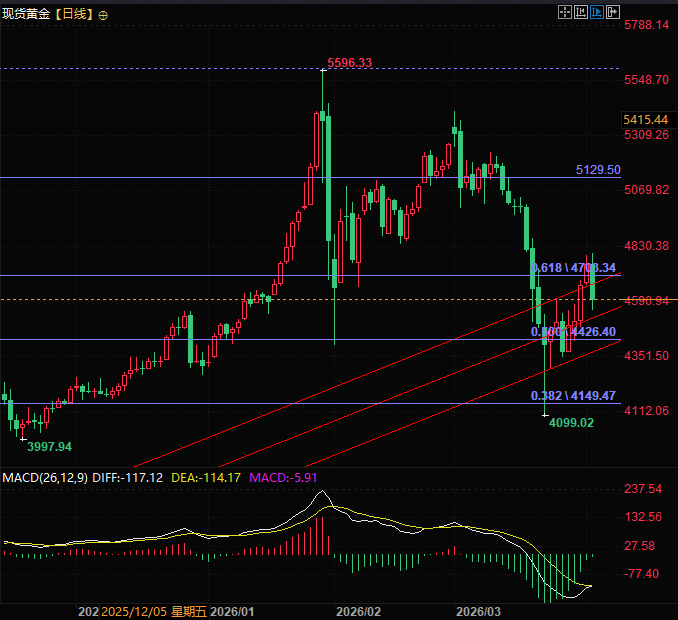678x620 pixels.
Task: Click the 4351.50 price axis value
Action: click(x=646, y=355)
